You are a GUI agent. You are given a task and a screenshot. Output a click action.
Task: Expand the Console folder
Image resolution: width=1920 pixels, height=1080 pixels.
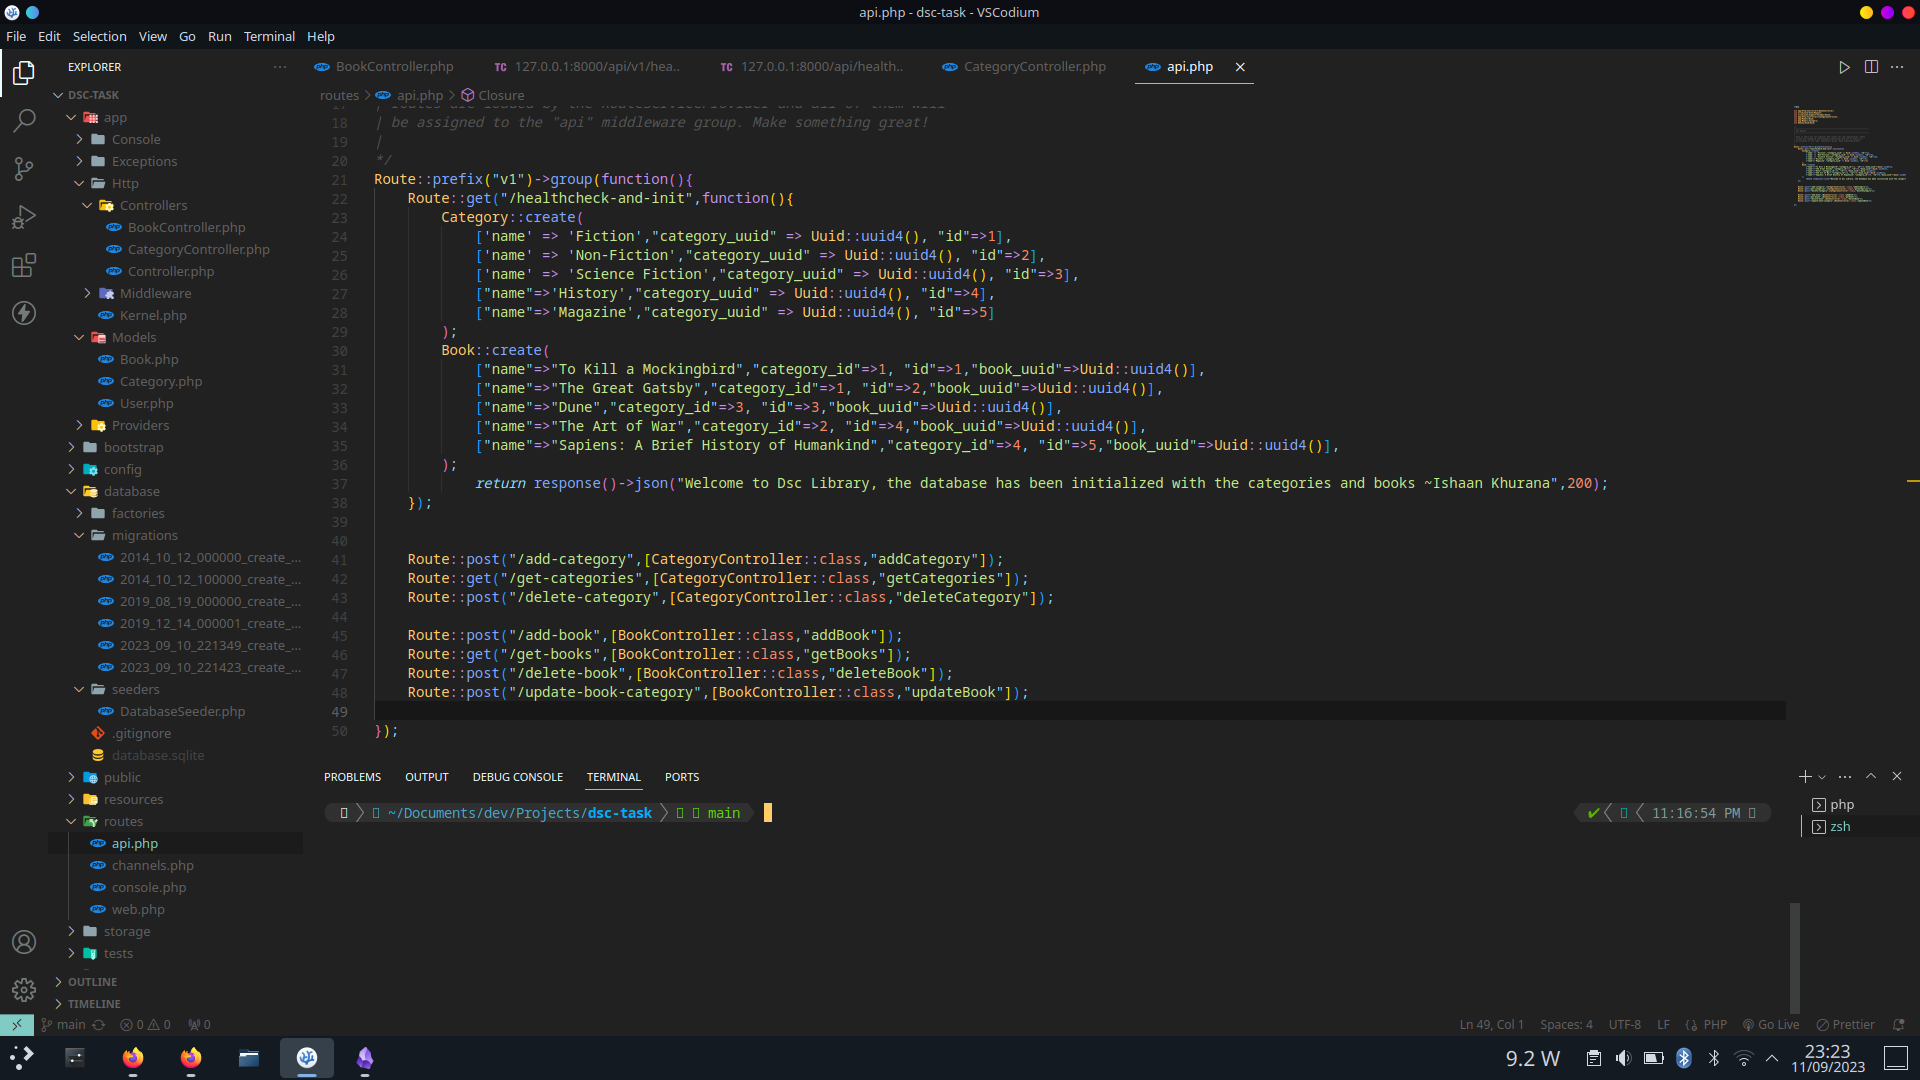point(80,140)
